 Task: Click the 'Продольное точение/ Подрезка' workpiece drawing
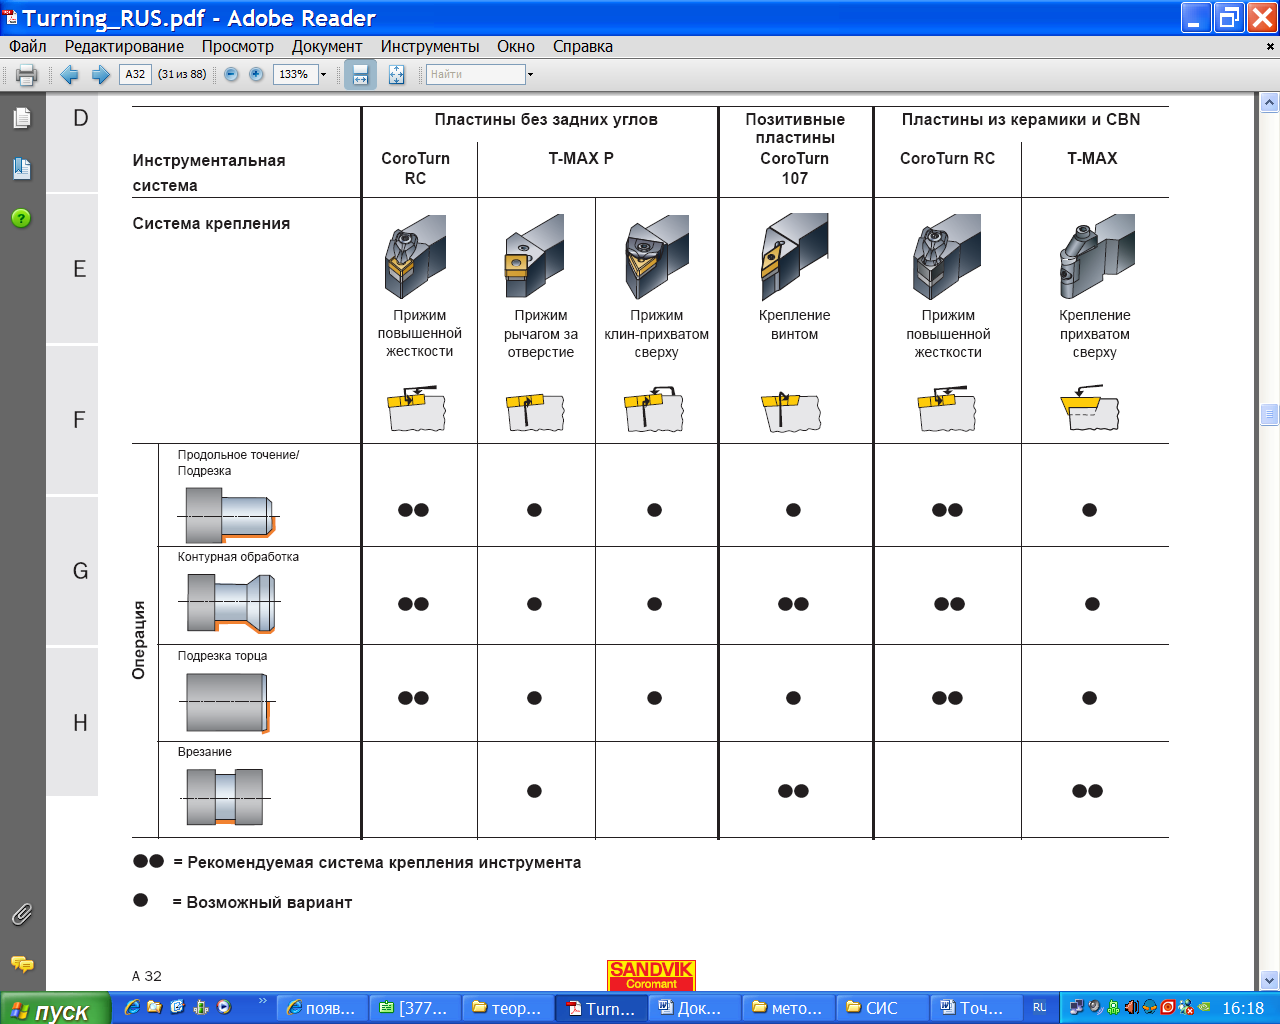[x=229, y=514]
